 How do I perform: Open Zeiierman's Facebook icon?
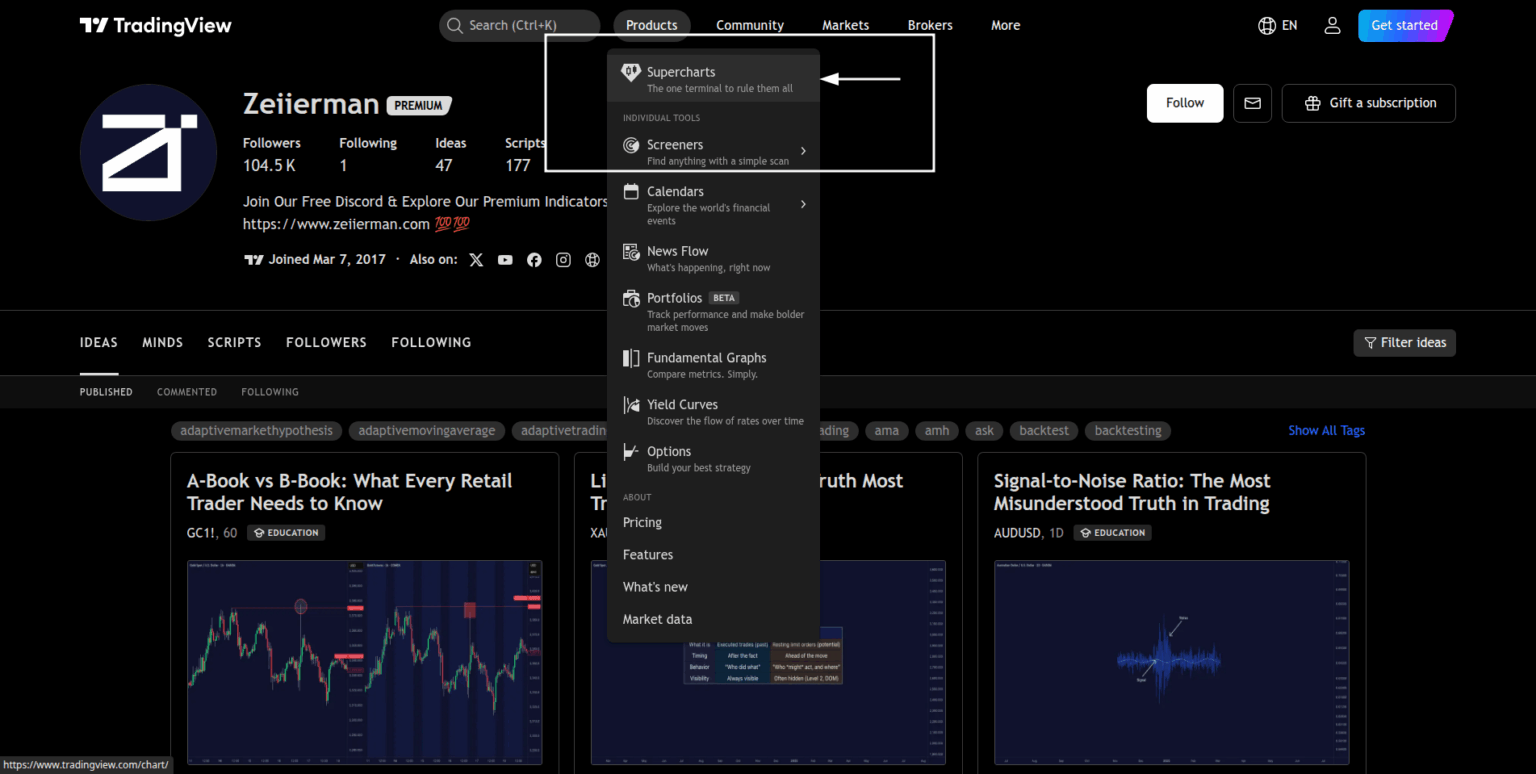pos(534,259)
